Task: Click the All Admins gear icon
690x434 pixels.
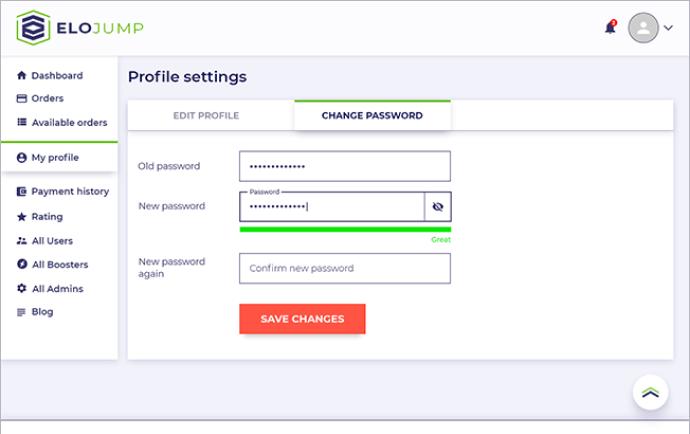Action: click(21, 289)
